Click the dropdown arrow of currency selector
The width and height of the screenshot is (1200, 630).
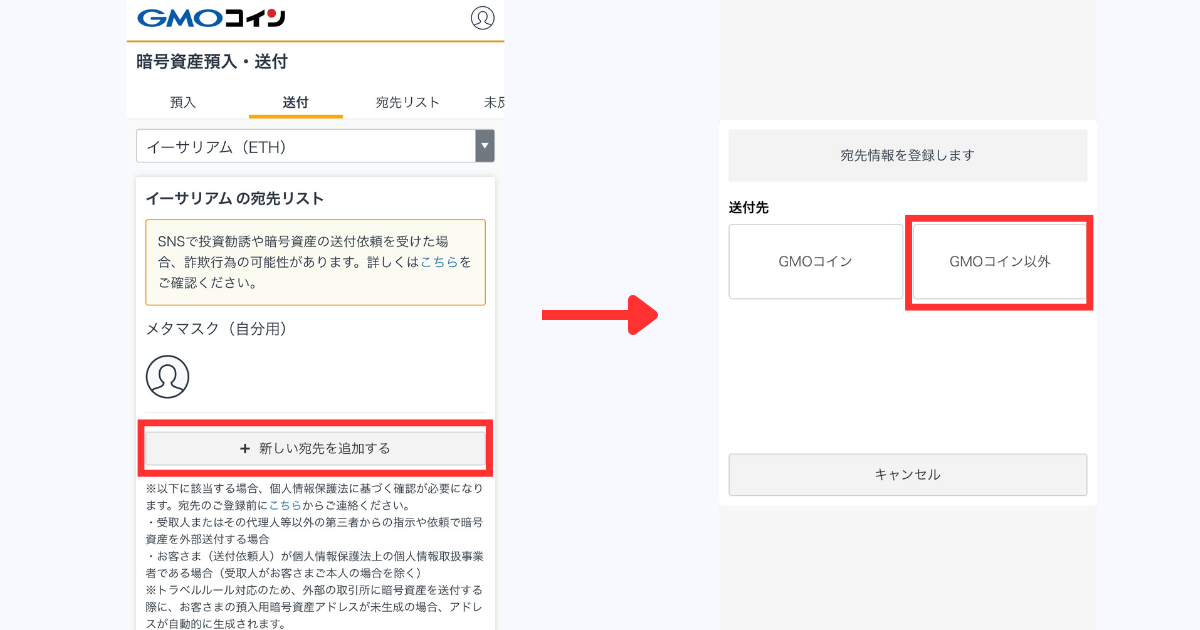click(x=485, y=147)
